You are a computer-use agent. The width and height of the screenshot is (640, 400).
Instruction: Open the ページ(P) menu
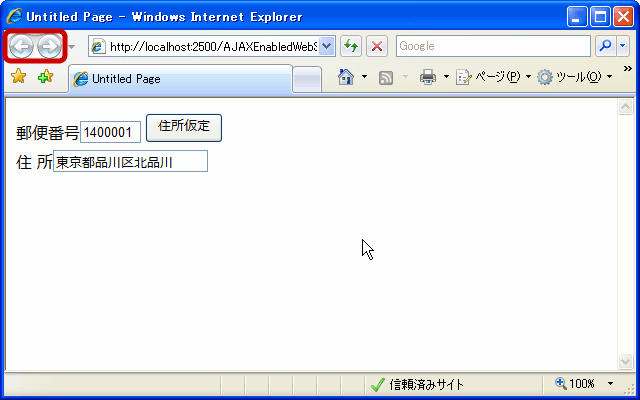pyautogui.click(x=493, y=77)
